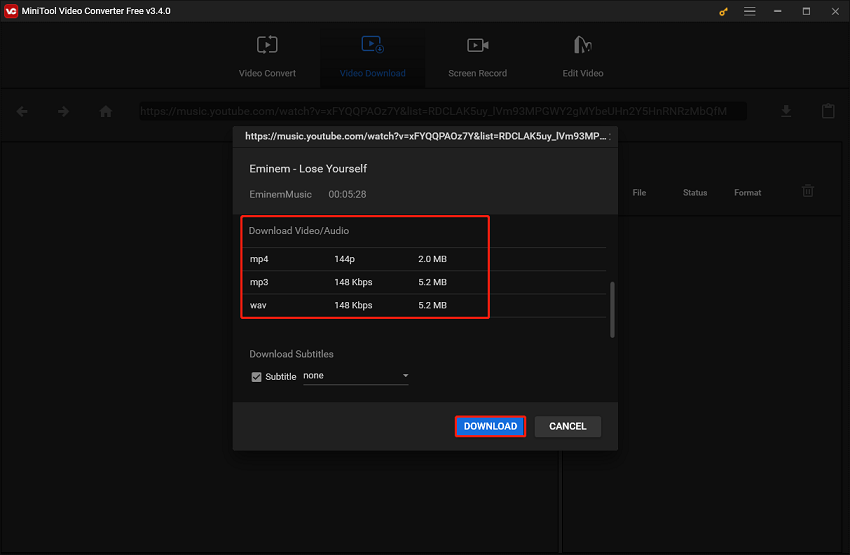Click the Video Download icon

[x=372, y=44]
